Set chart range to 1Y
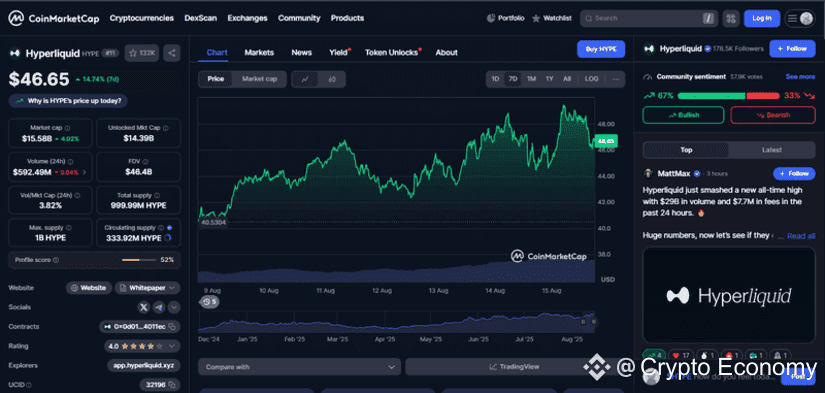The width and height of the screenshot is (825, 393). coord(549,79)
